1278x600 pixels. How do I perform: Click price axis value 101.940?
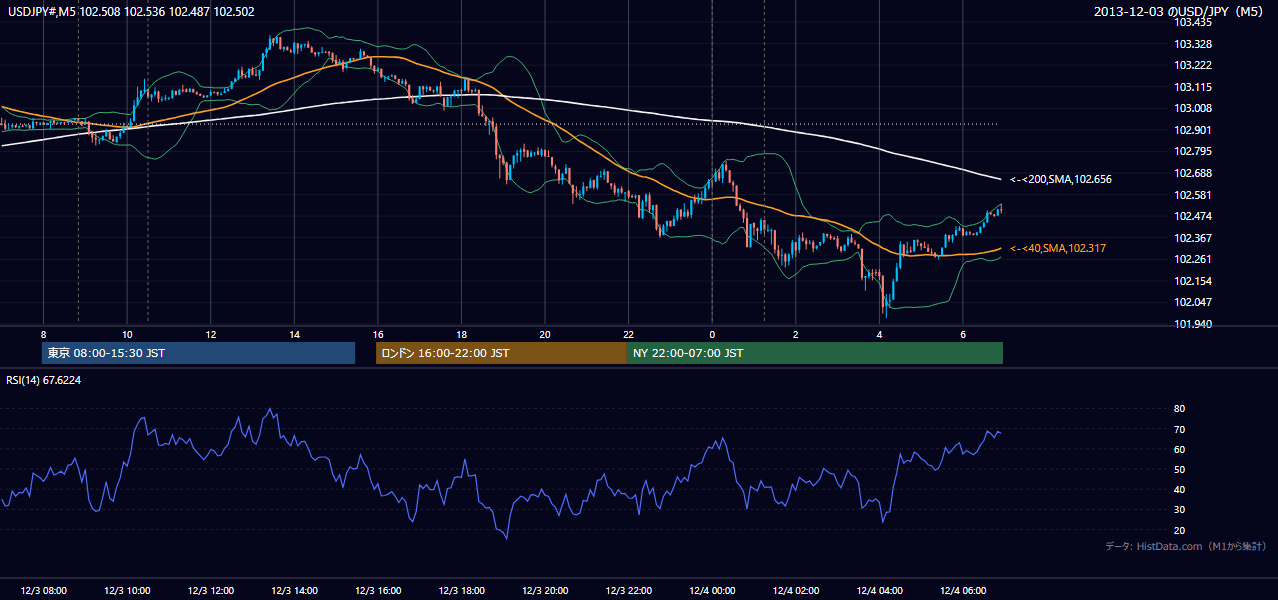pyautogui.click(x=1193, y=324)
